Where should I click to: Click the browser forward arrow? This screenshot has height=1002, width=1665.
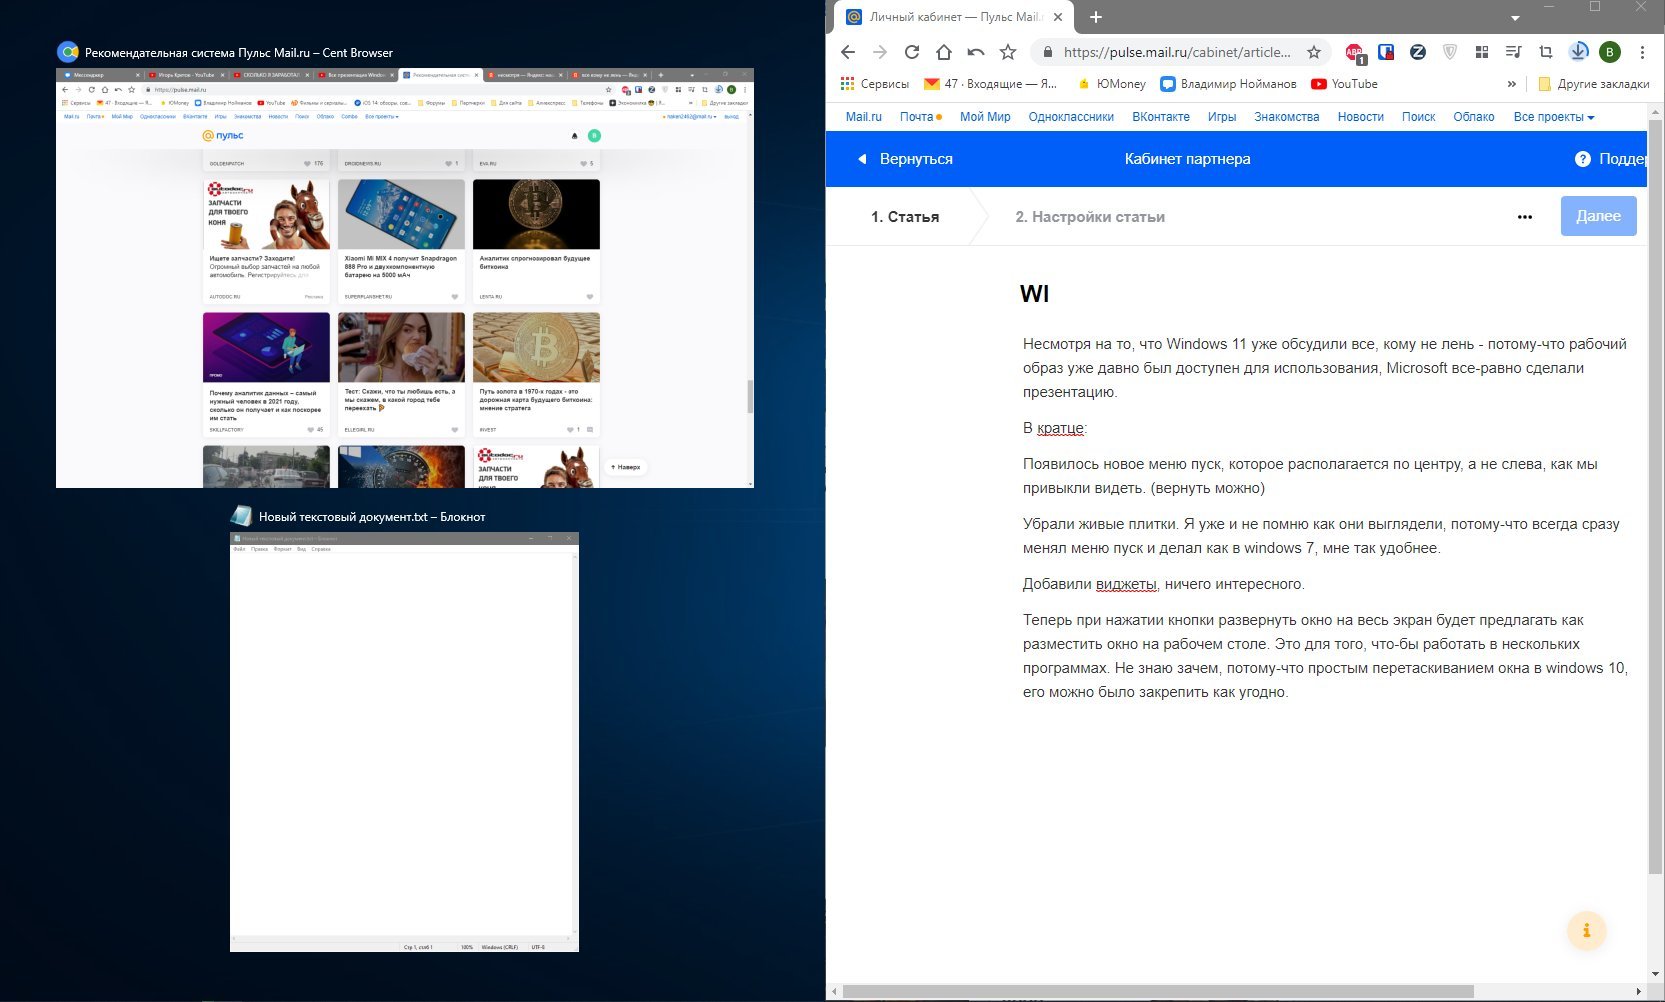[x=880, y=52]
